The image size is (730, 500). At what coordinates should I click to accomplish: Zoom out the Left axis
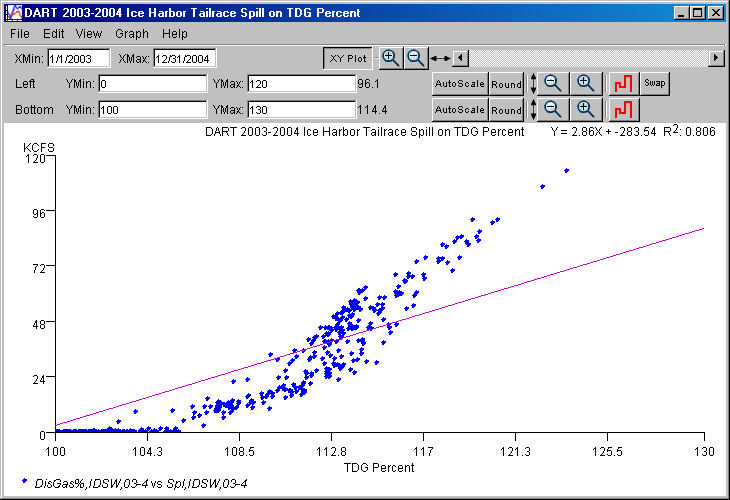pyautogui.click(x=552, y=83)
